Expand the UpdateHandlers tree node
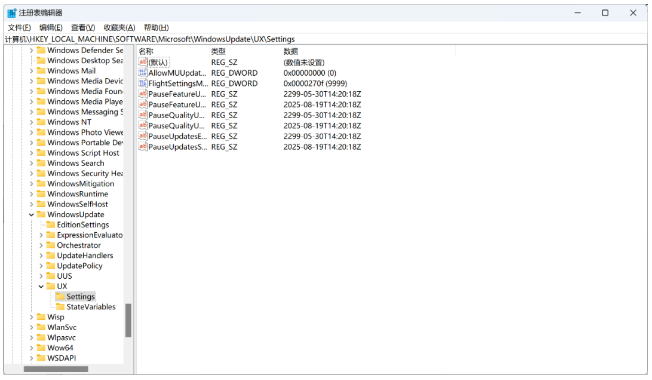652x380 pixels. click(x=41, y=255)
